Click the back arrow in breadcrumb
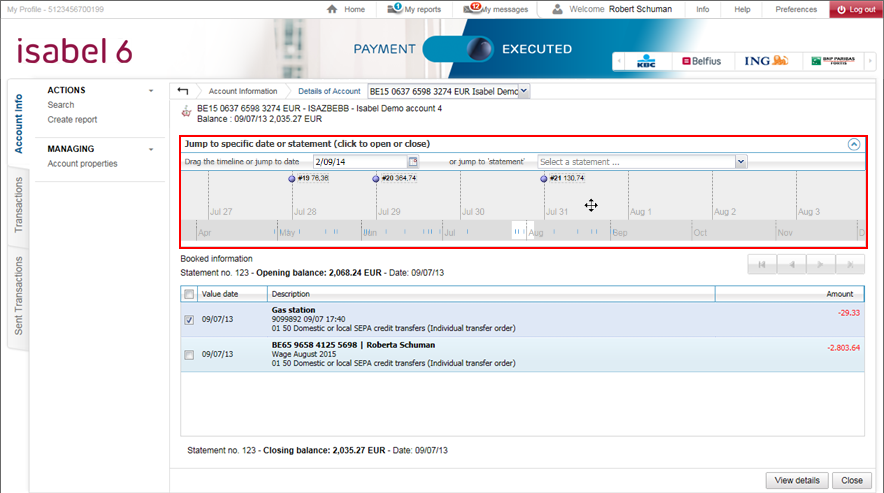The image size is (884, 493). tap(183, 91)
